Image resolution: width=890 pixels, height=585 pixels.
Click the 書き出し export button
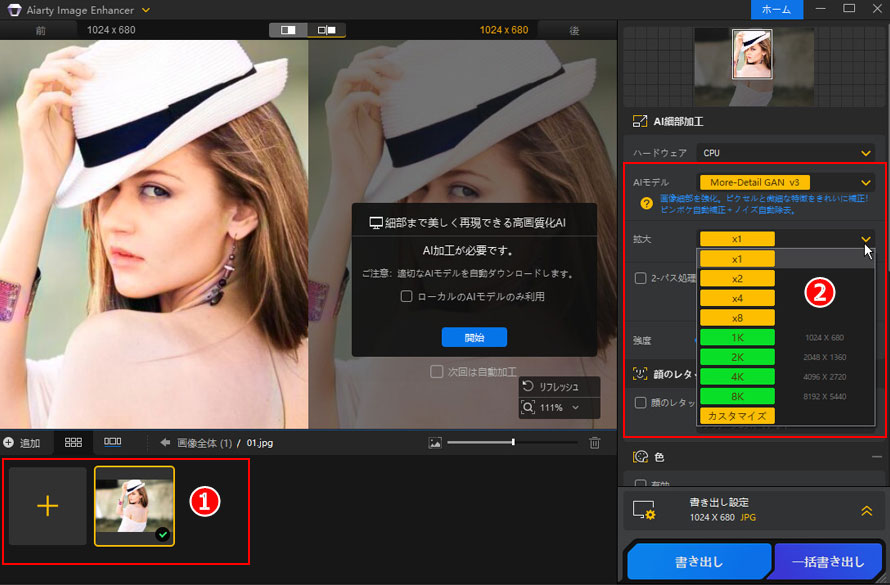click(x=699, y=563)
